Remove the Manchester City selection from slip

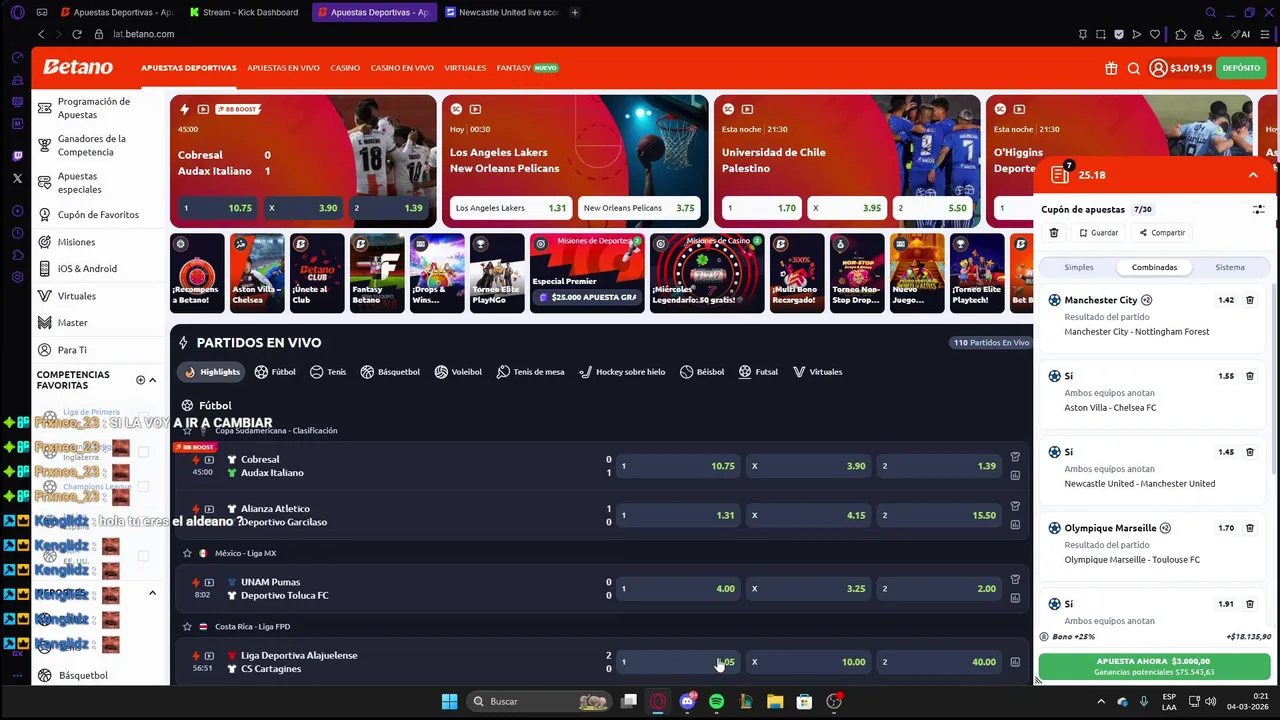1250,300
